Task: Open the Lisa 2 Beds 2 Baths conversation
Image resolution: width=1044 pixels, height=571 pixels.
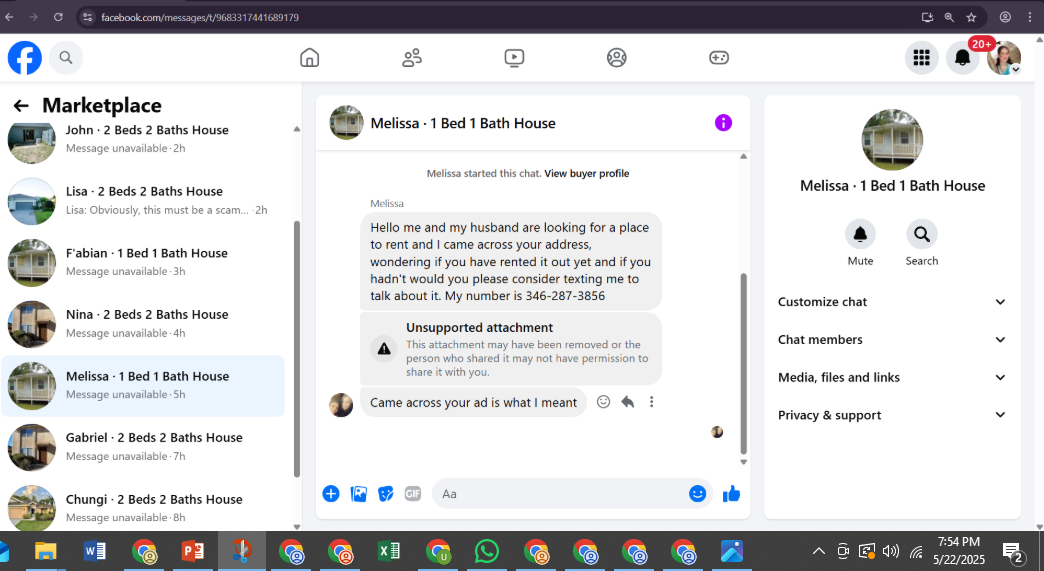Action: coord(143,200)
